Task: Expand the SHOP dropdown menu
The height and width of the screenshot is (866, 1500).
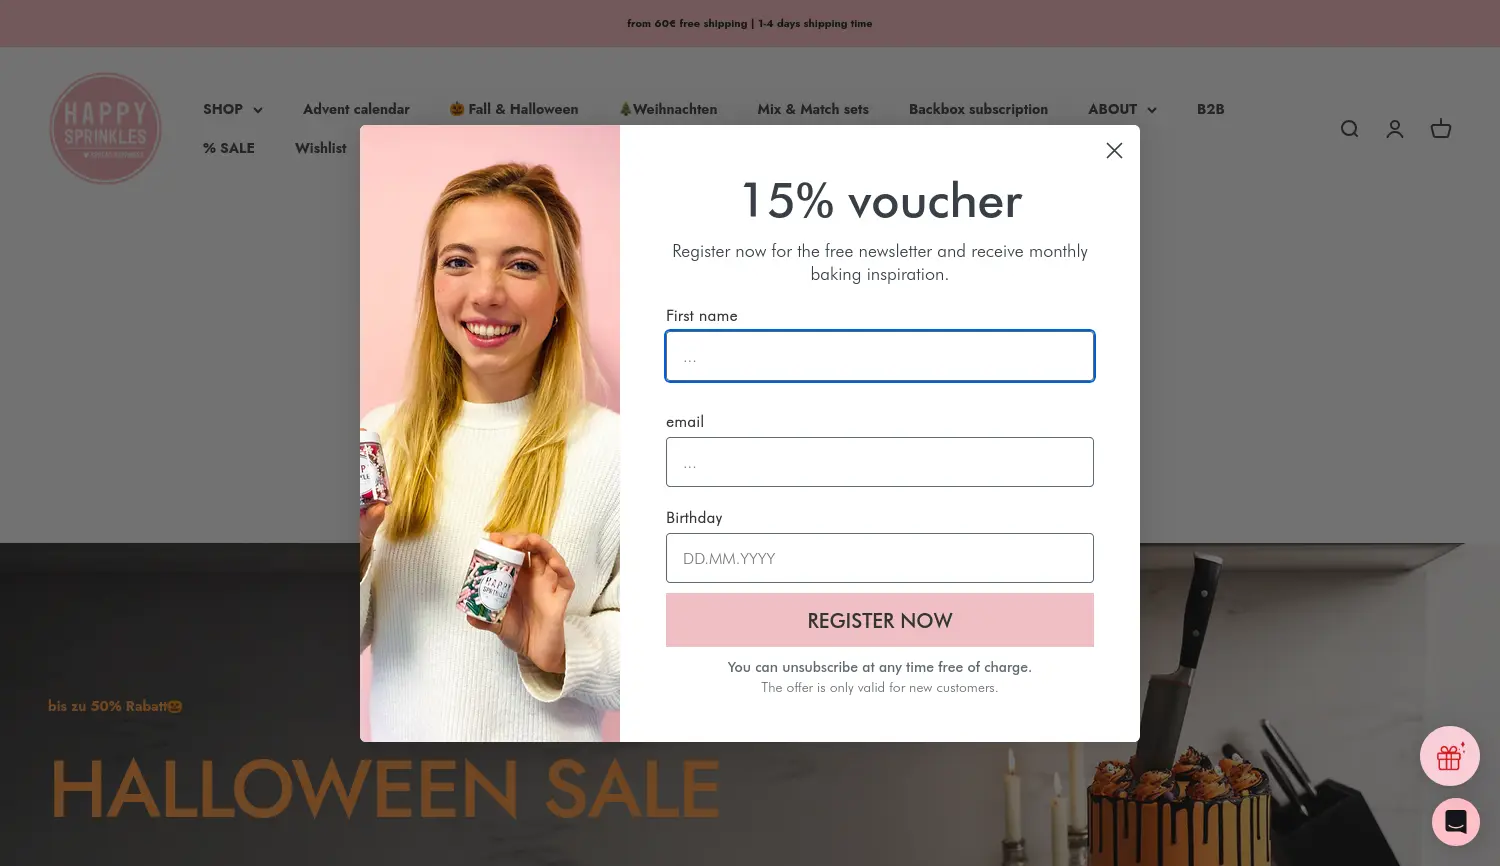Action: [x=233, y=109]
